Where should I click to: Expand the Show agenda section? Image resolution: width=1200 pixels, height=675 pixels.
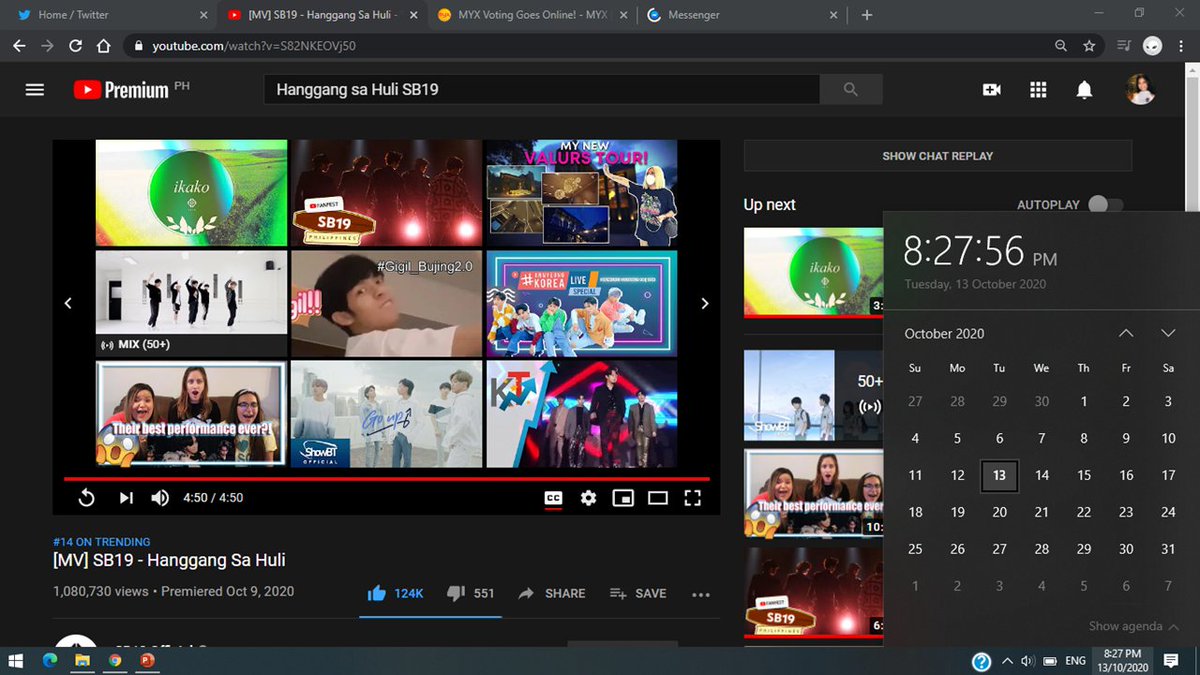click(1134, 626)
